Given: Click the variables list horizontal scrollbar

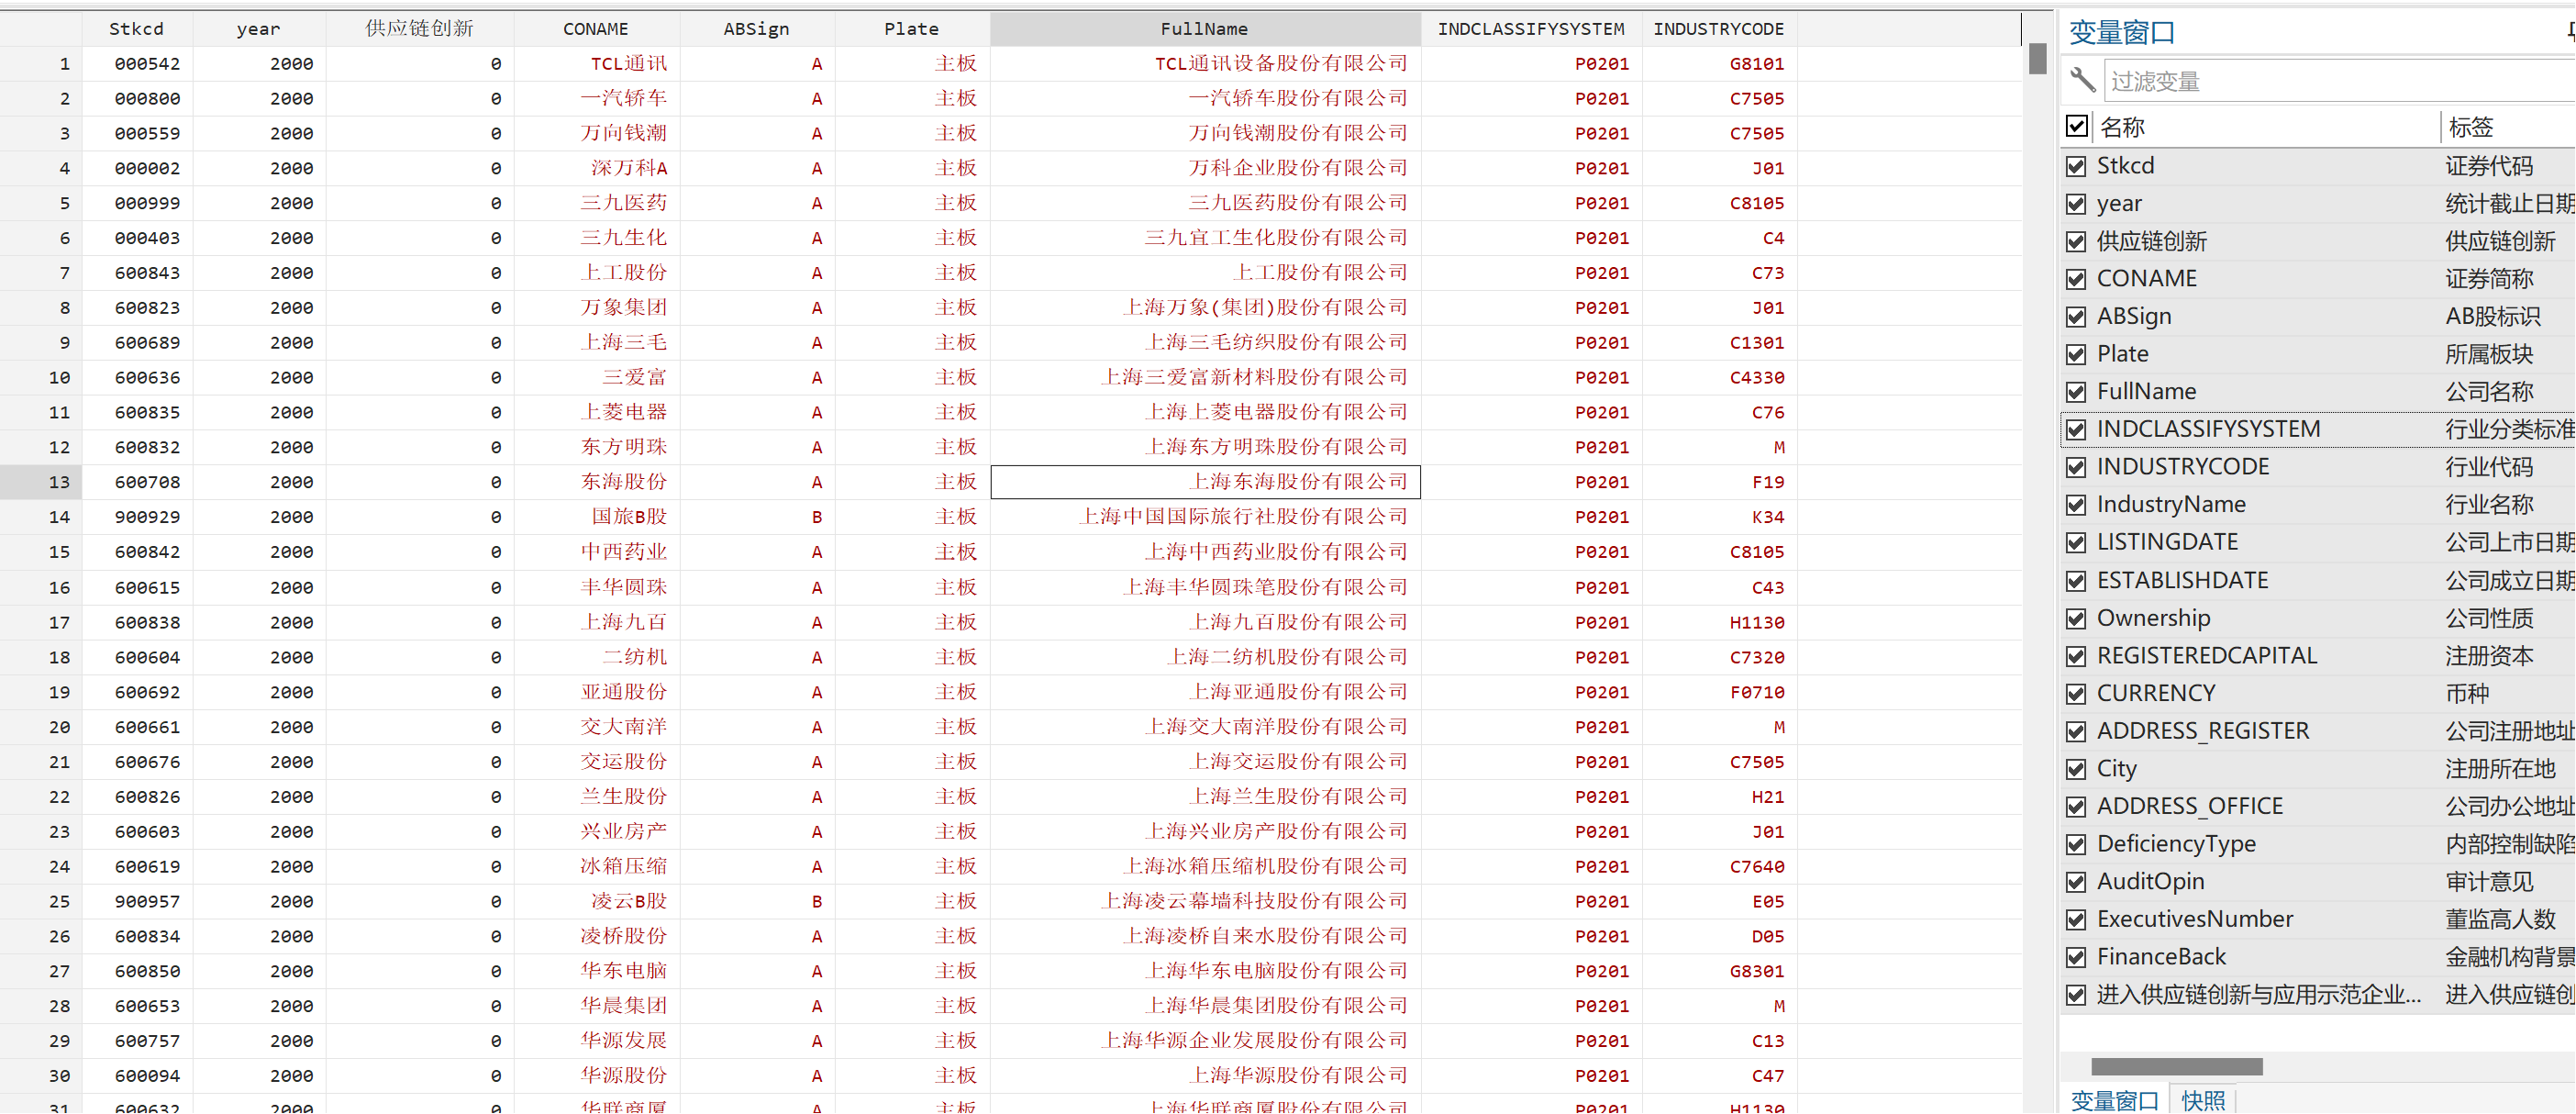Looking at the screenshot, I should pyautogui.click(x=2176, y=1066).
